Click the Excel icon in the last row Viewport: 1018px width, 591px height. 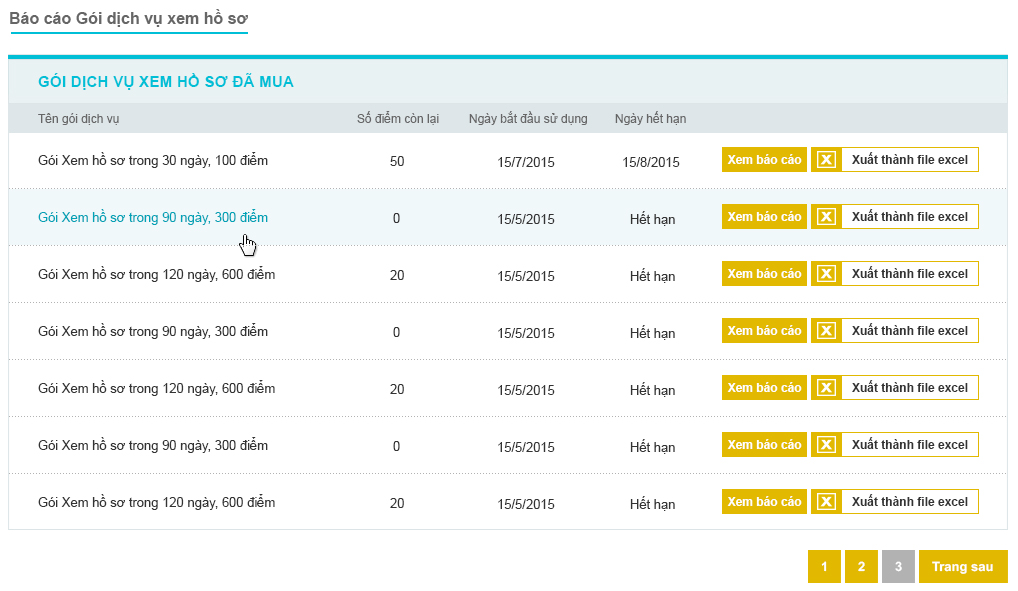(826, 502)
